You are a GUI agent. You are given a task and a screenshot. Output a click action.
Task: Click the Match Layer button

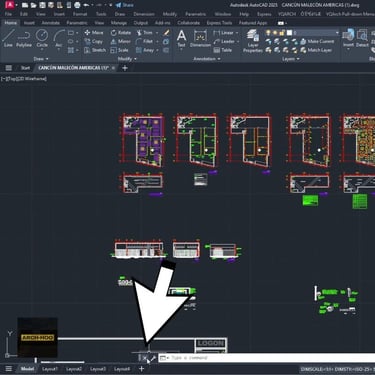(316, 50)
